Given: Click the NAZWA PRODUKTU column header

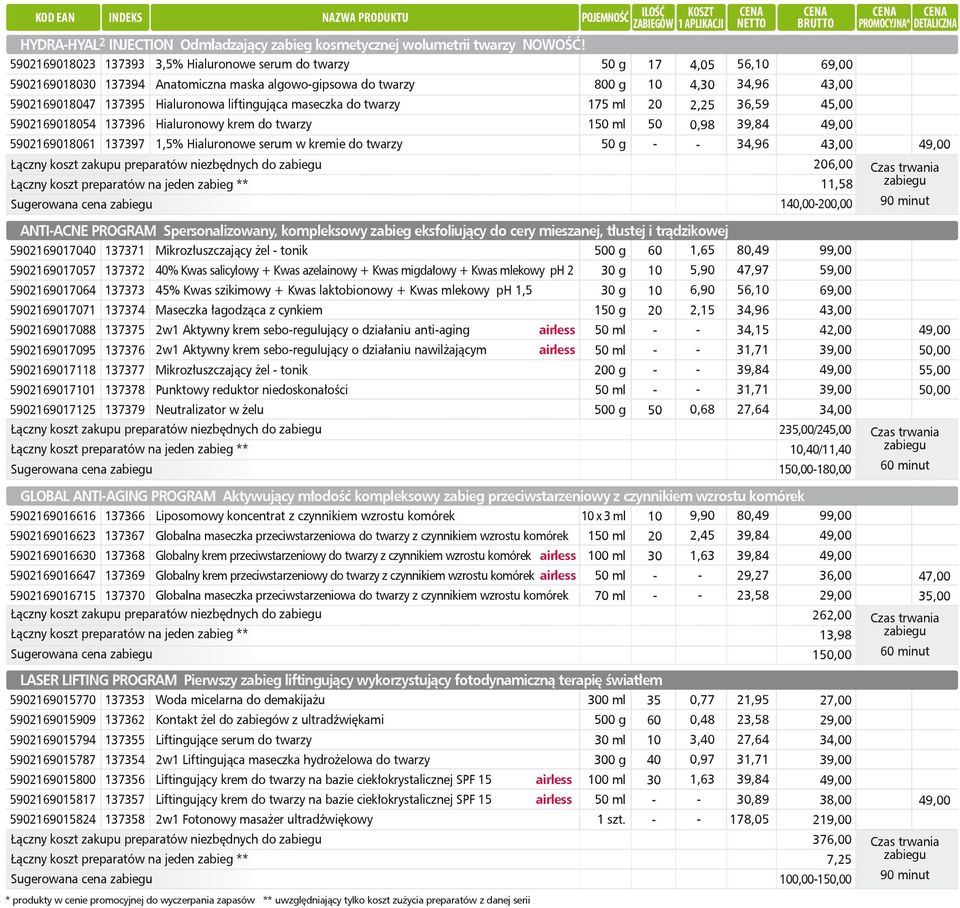Looking at the screenshot, I should coord(365,17).
